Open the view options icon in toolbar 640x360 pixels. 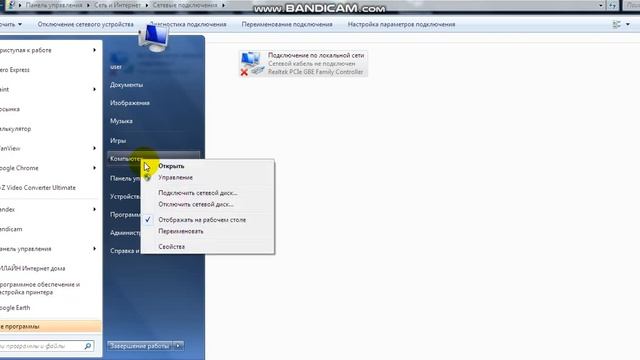(x=616, y=24)
